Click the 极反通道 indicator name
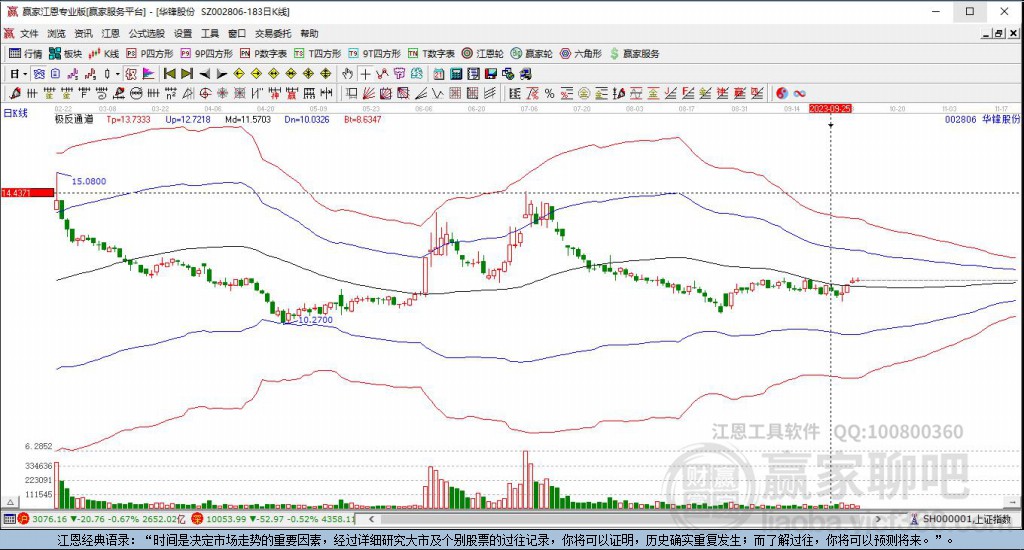The height and width of the screenshot is (550, 1024). point(74,120)
